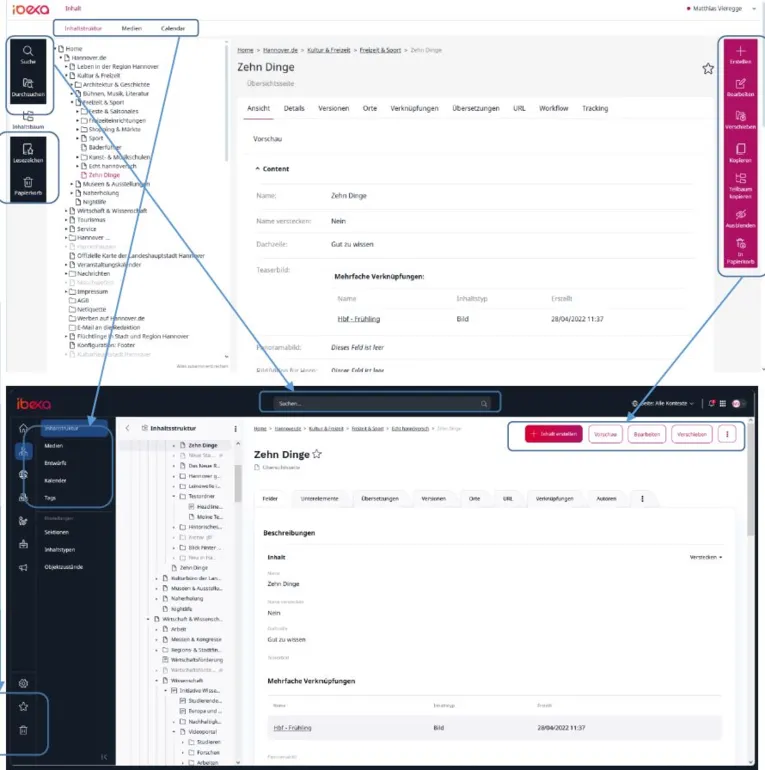Open the Medien tab at top
Image resolution: width=765 pixels, height=770 pixels.
[x=132, y=28]
